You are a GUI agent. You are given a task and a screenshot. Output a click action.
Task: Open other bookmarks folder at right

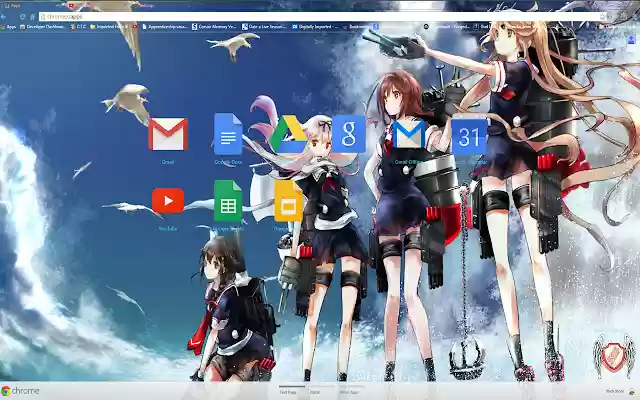pyautogui.click(x=618, y=27)
